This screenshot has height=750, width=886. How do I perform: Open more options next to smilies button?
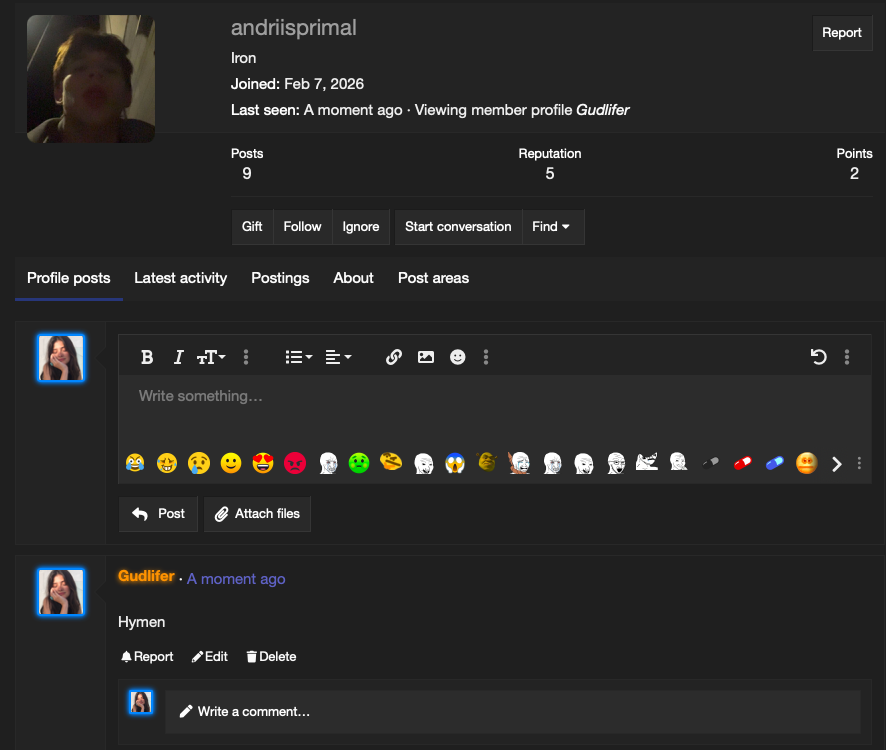pos(486,357)
